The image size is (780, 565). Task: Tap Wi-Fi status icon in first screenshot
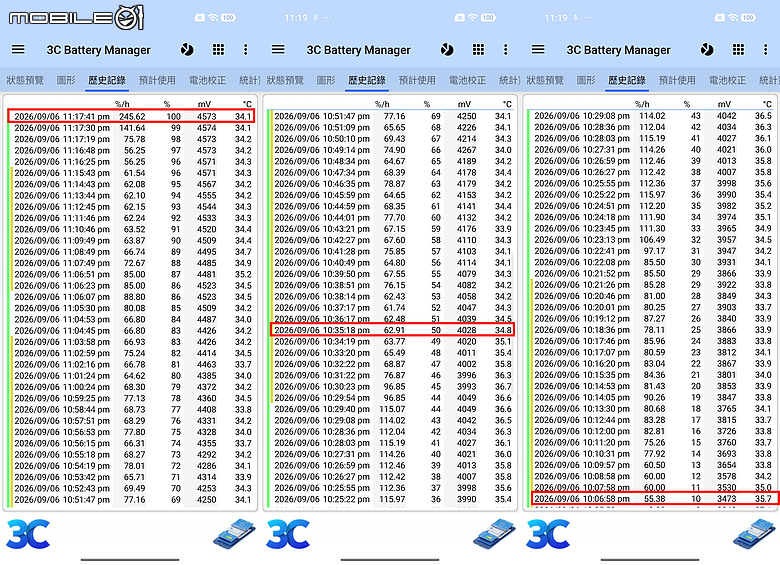[x=213, y=18]
